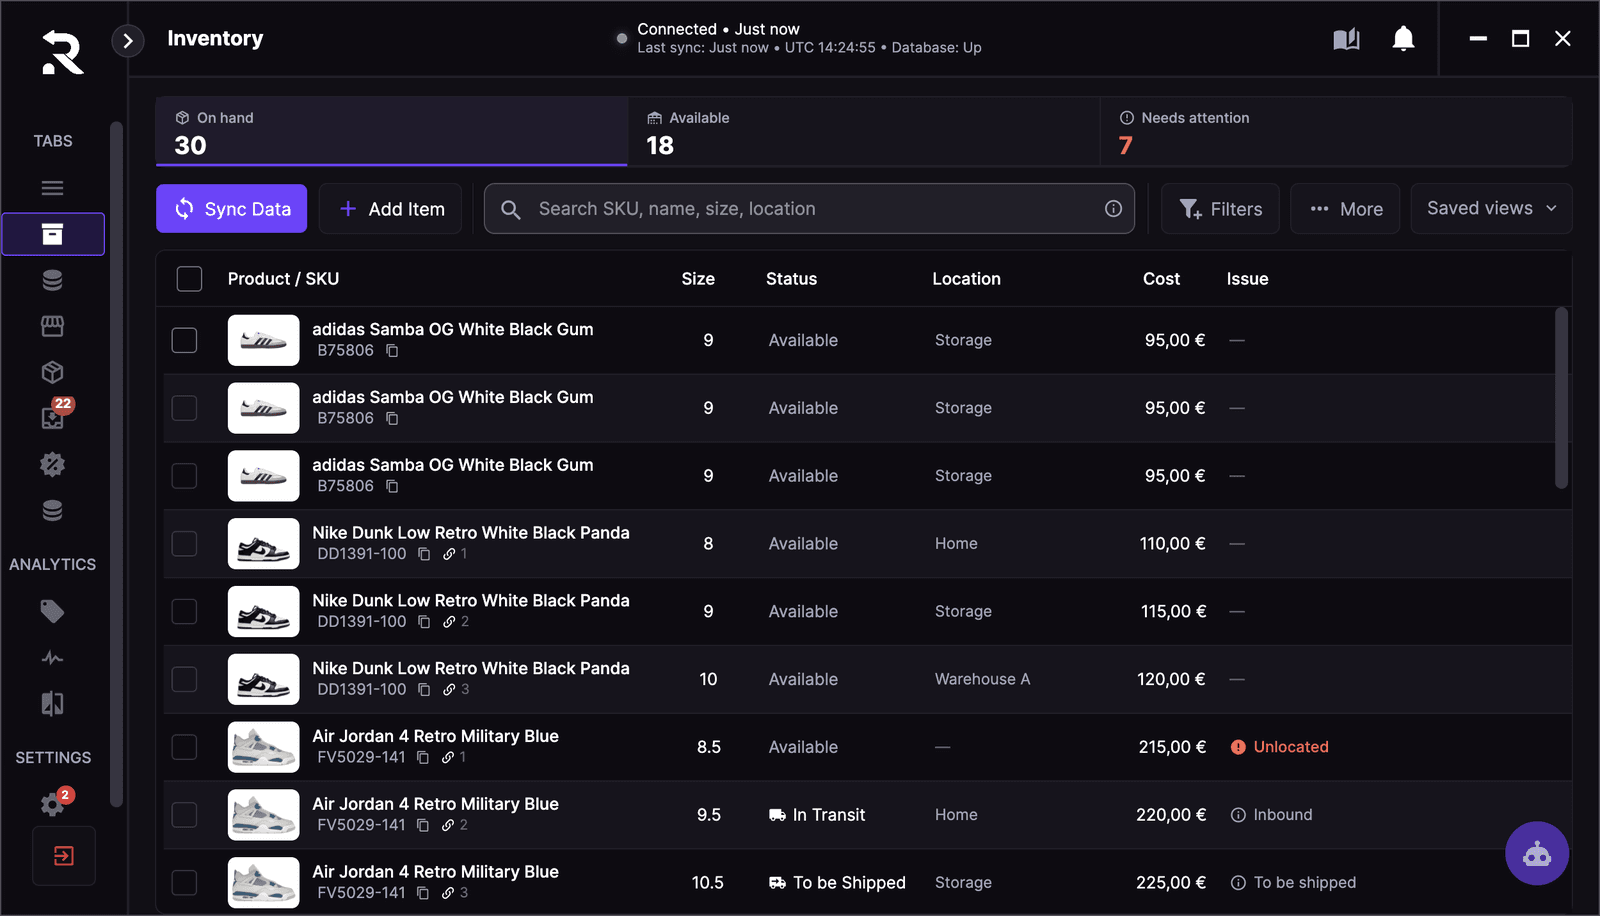This screenshot has width=1600, height=916.
Task: Sort by Status column header
Action: (791, 279)
